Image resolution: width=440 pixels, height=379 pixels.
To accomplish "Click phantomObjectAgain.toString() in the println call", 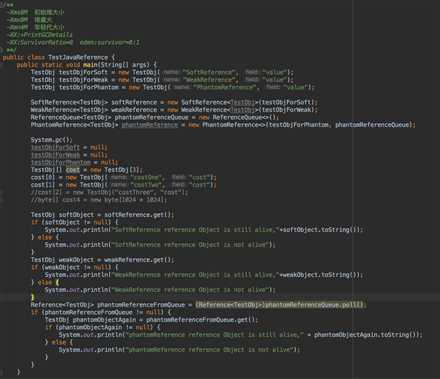I will [366, 335].
